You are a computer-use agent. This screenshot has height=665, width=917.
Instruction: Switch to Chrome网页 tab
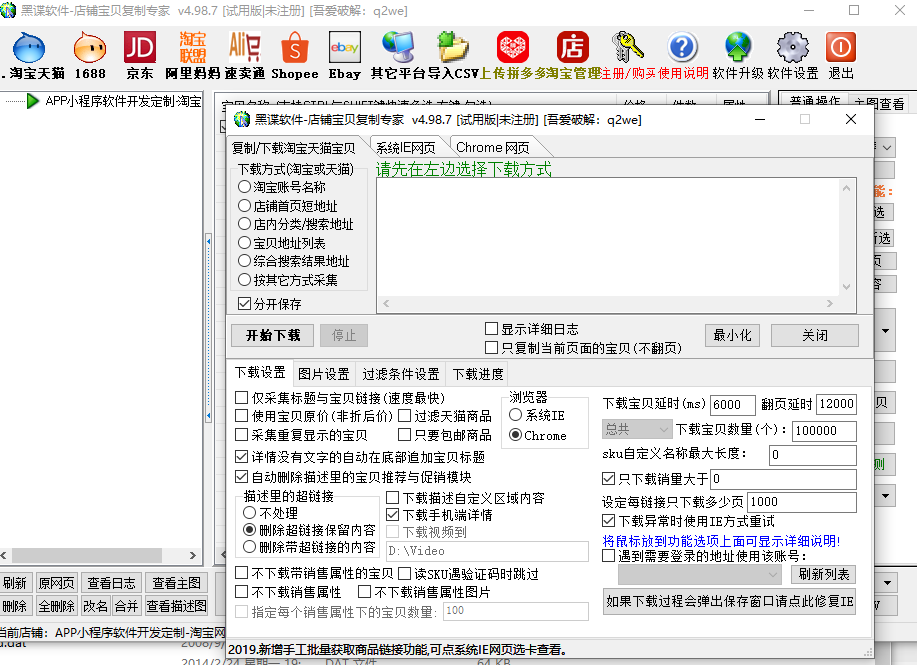[492, 147]
